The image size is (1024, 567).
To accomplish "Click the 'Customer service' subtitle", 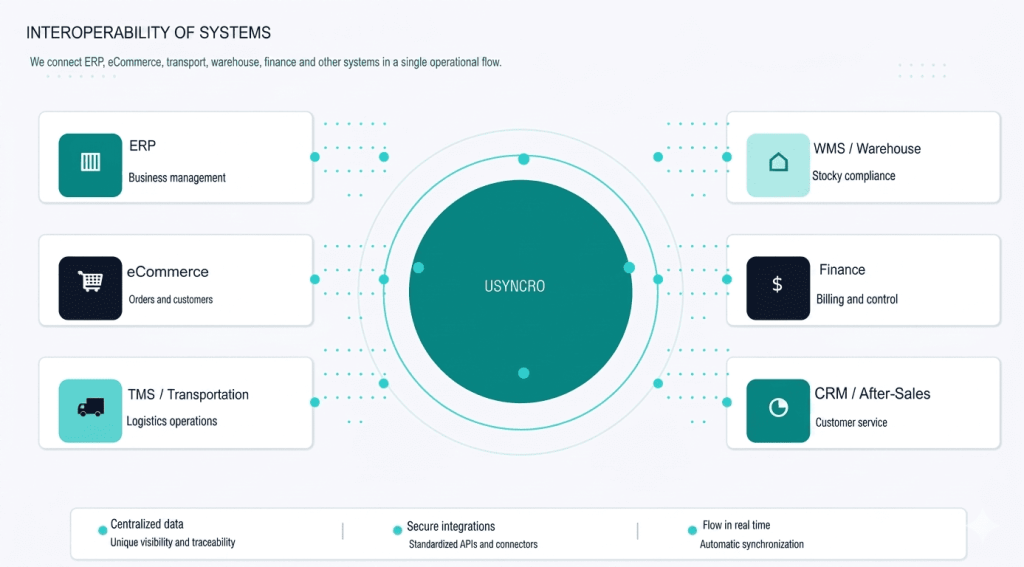I will [851, 423].
